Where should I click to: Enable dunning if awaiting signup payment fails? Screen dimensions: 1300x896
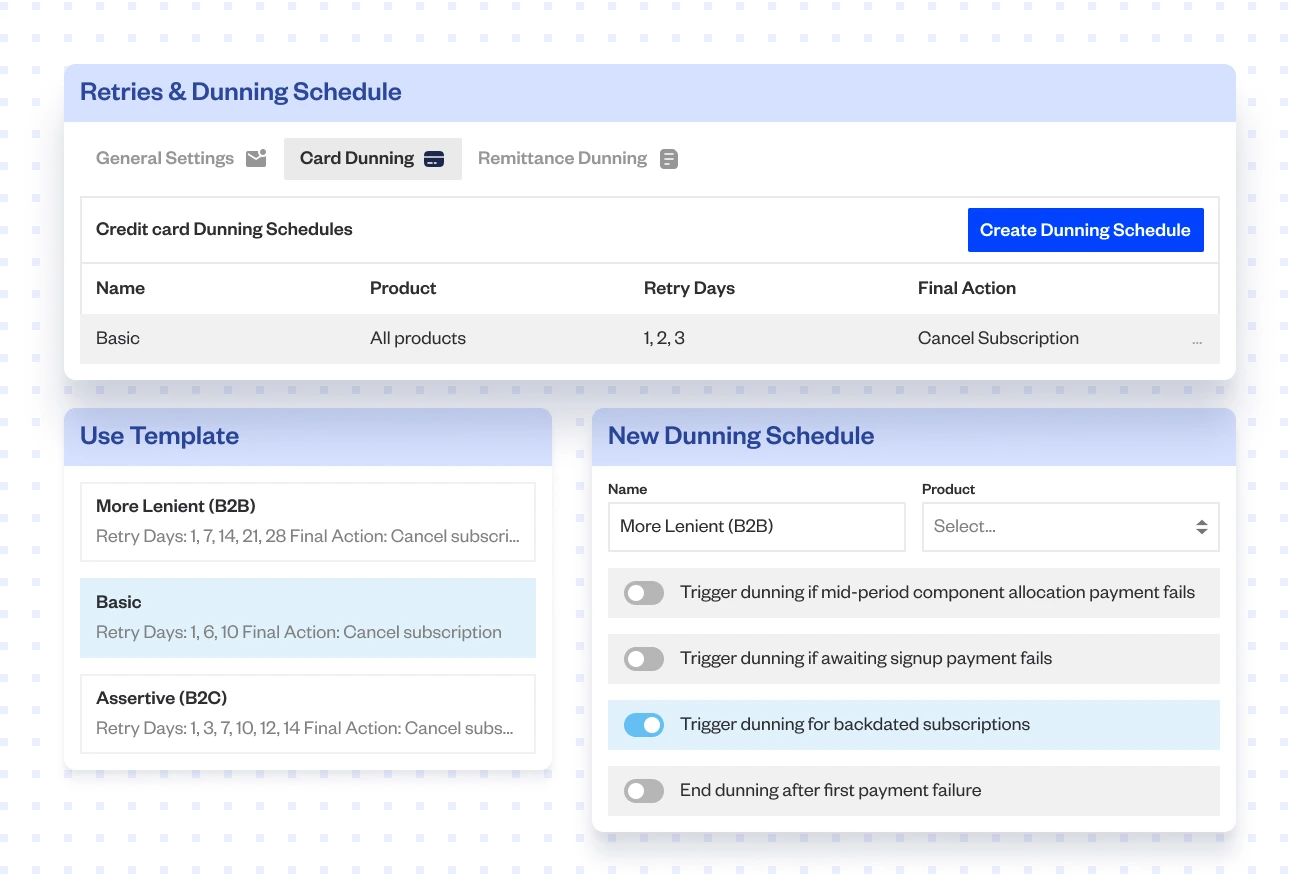coord(644,658)
